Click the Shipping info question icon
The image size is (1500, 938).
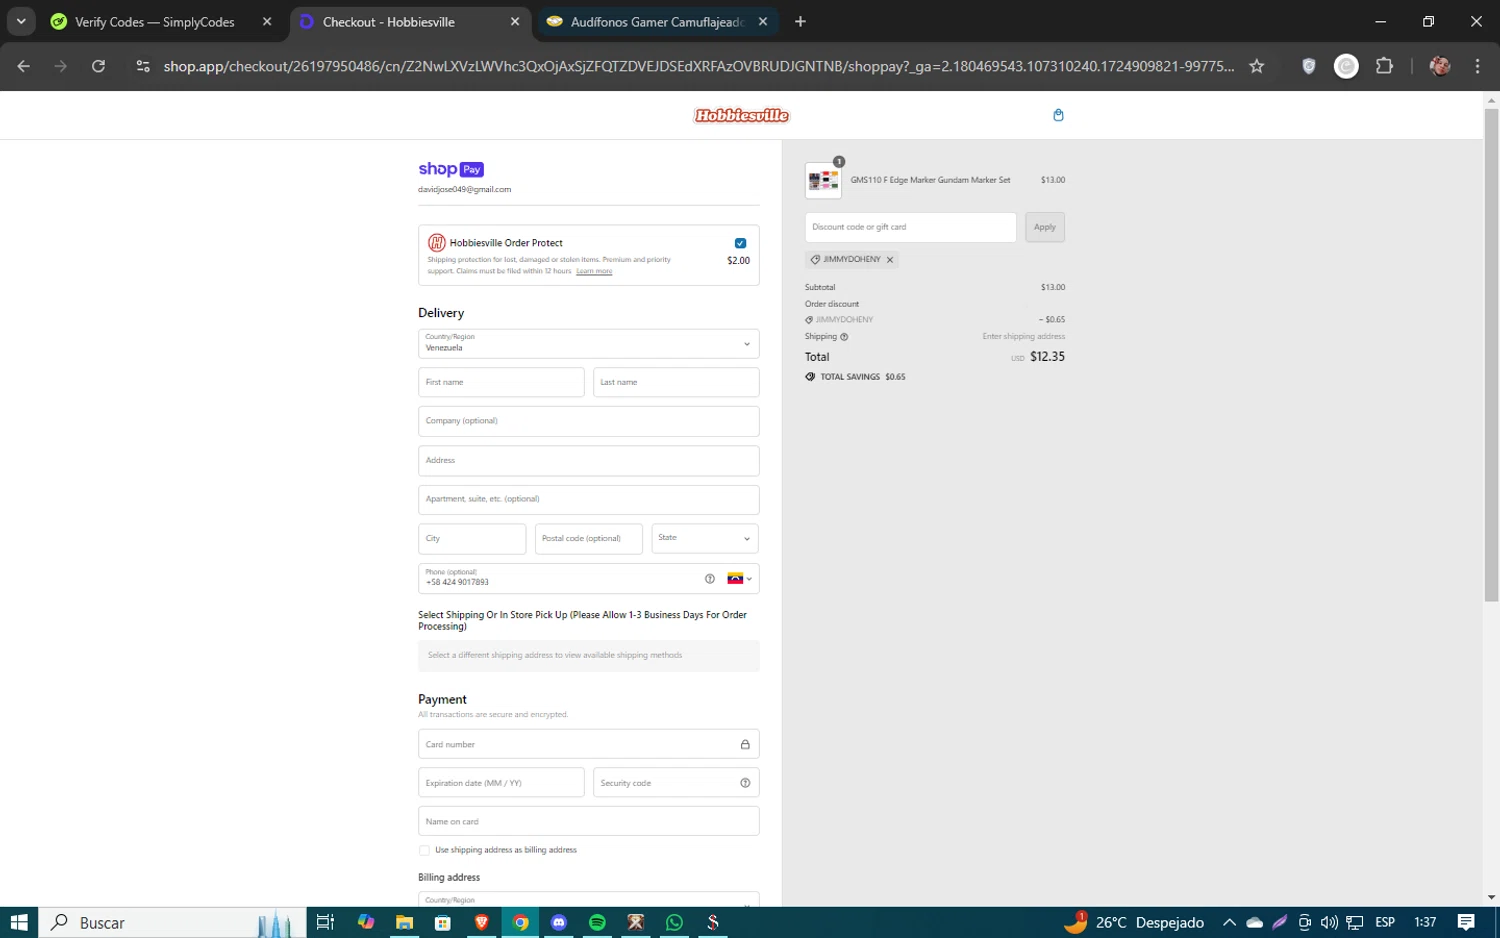844,337
